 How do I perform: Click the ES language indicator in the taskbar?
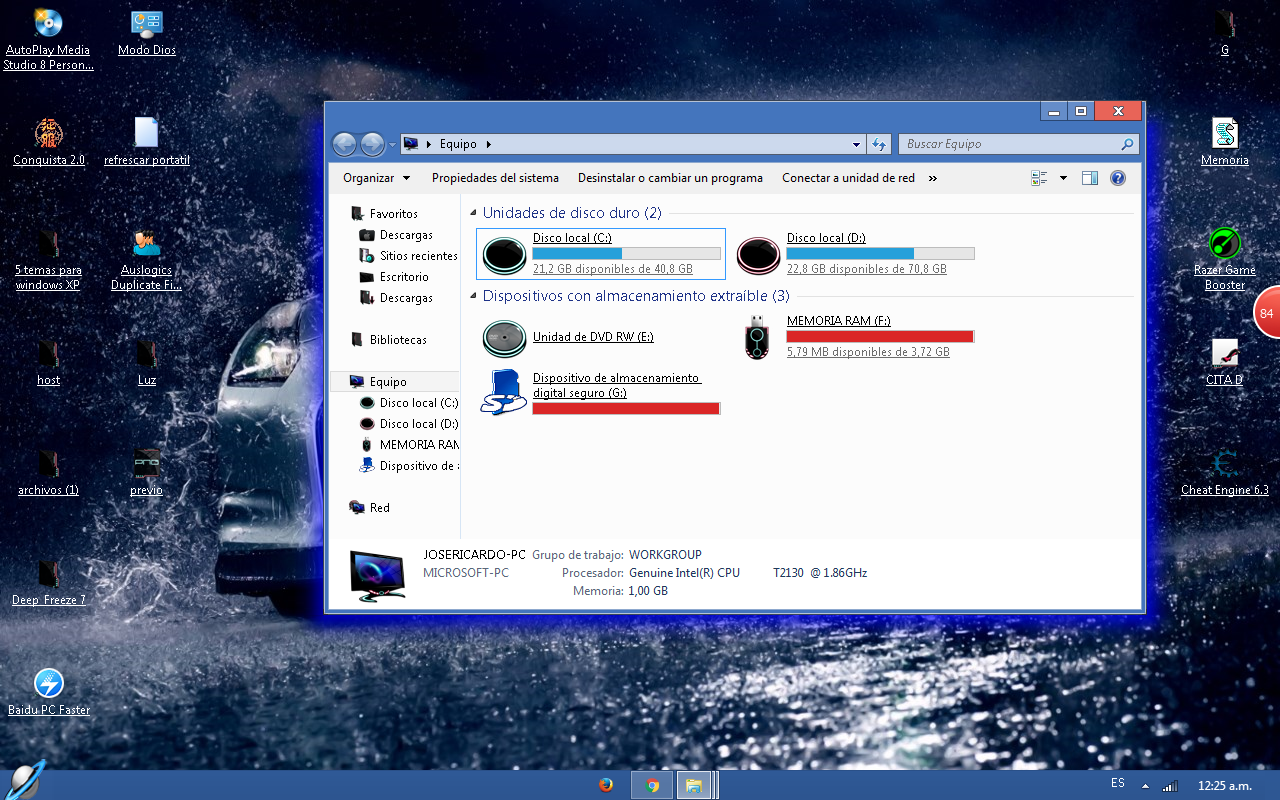[x=1117, y=783]
